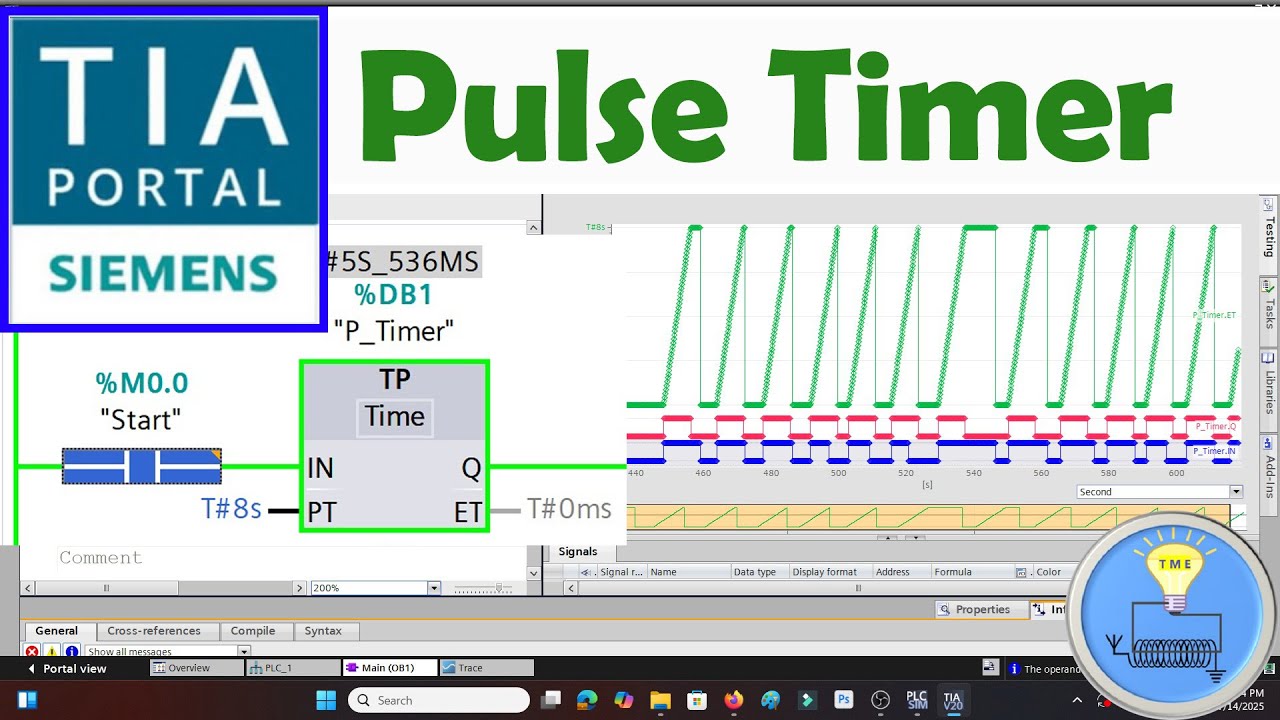Open the Tasks side panel
Screen dimensions: 1280x720
tap(1269, 312)
